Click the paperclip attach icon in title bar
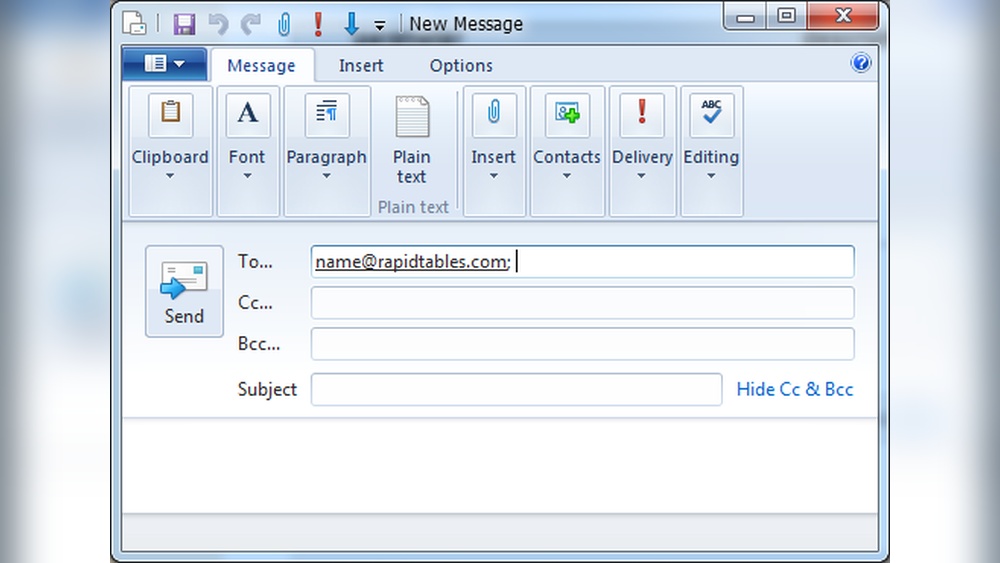 (284, 24)
